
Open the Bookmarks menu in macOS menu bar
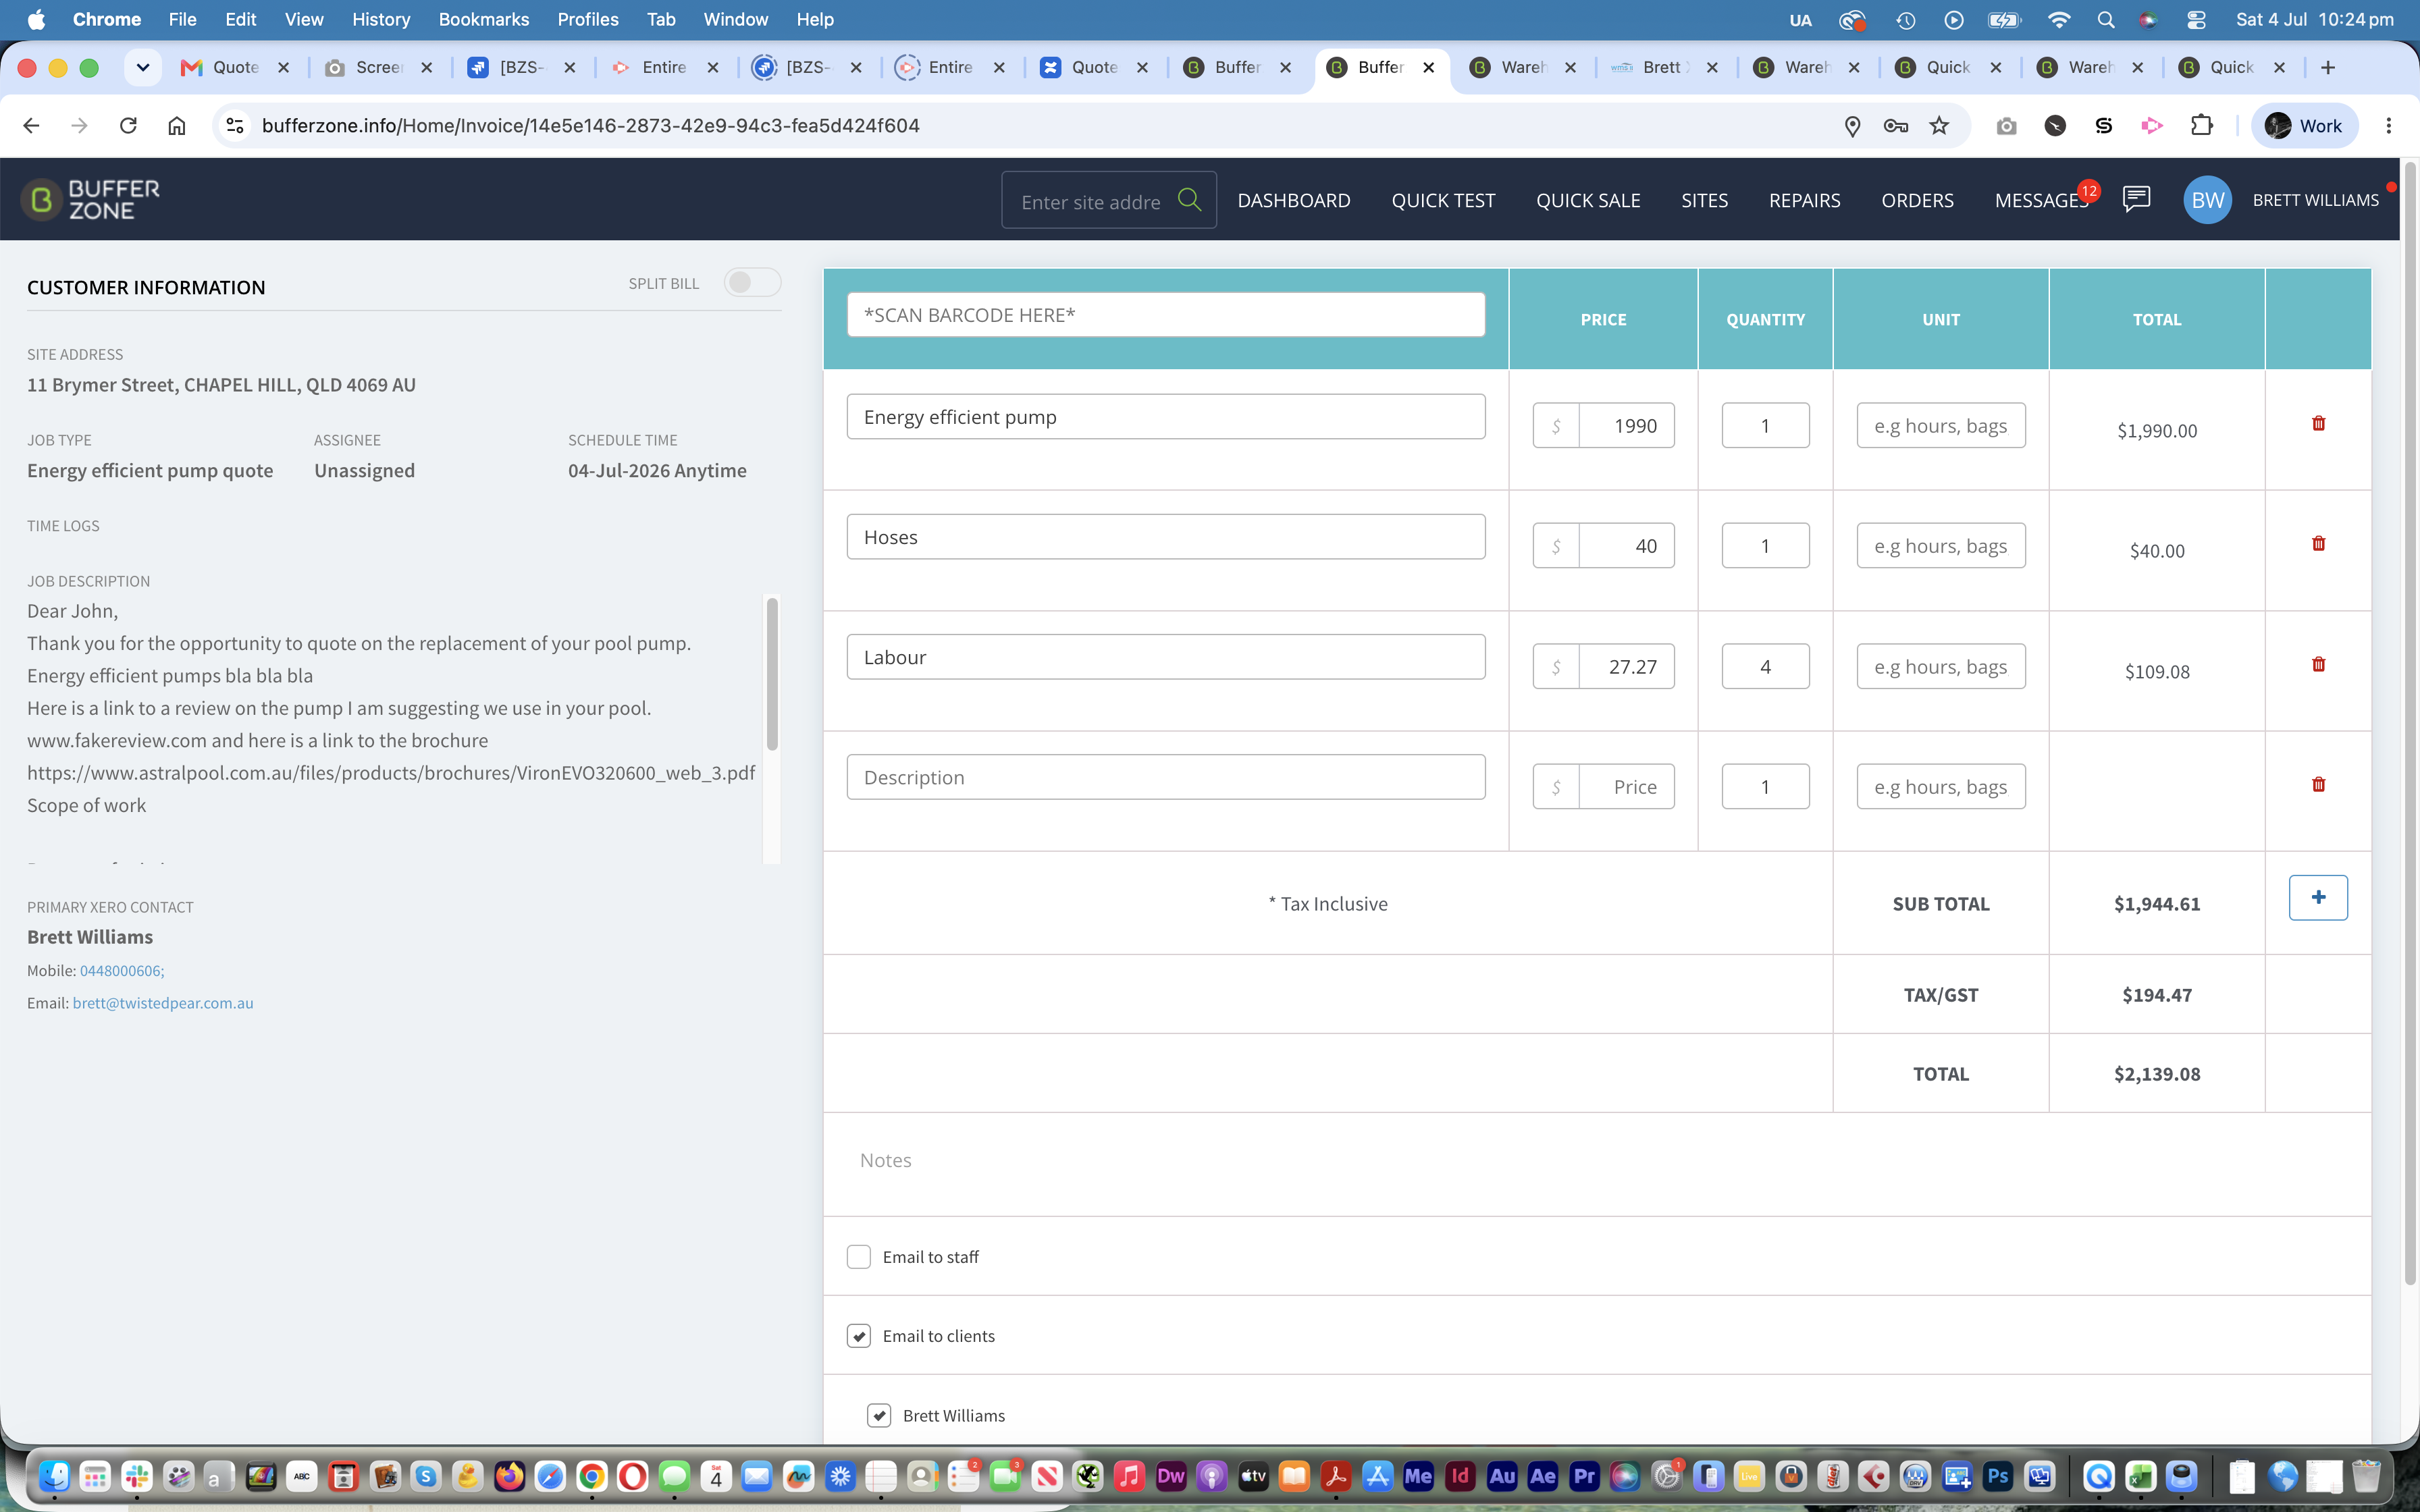coord(483,19)
